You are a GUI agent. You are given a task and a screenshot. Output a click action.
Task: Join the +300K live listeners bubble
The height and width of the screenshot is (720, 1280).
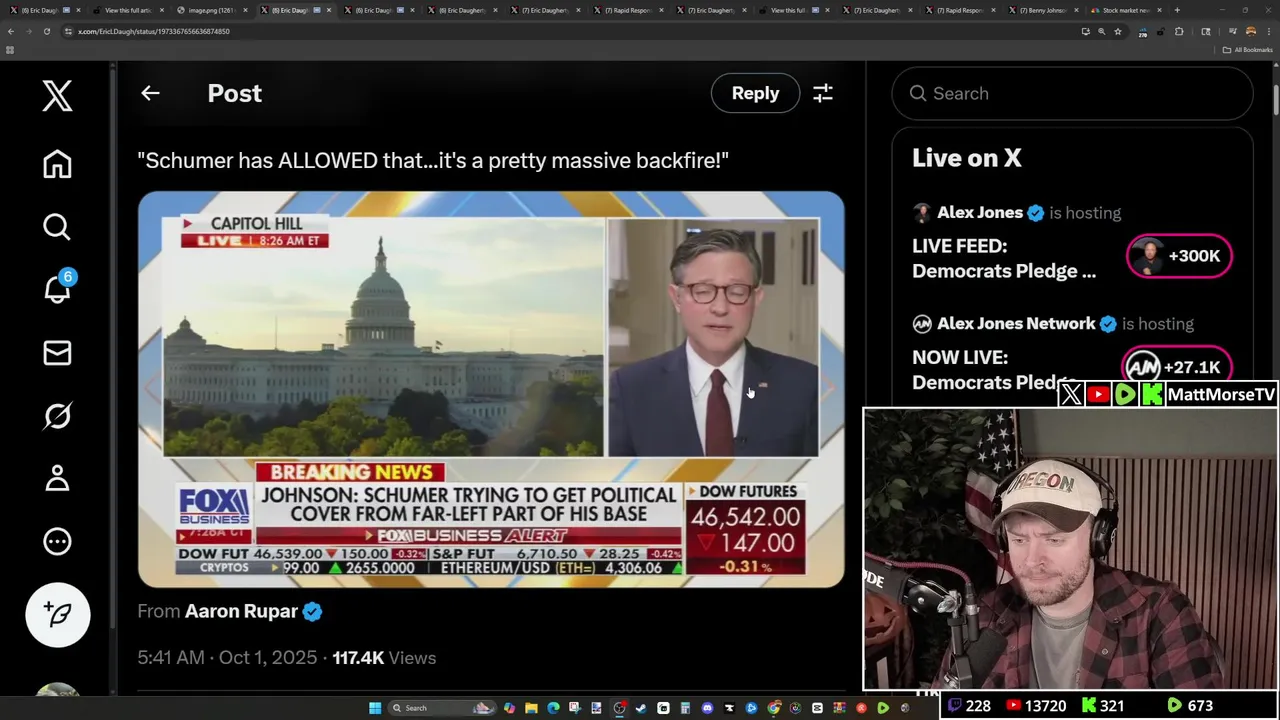coord(1179,256)
